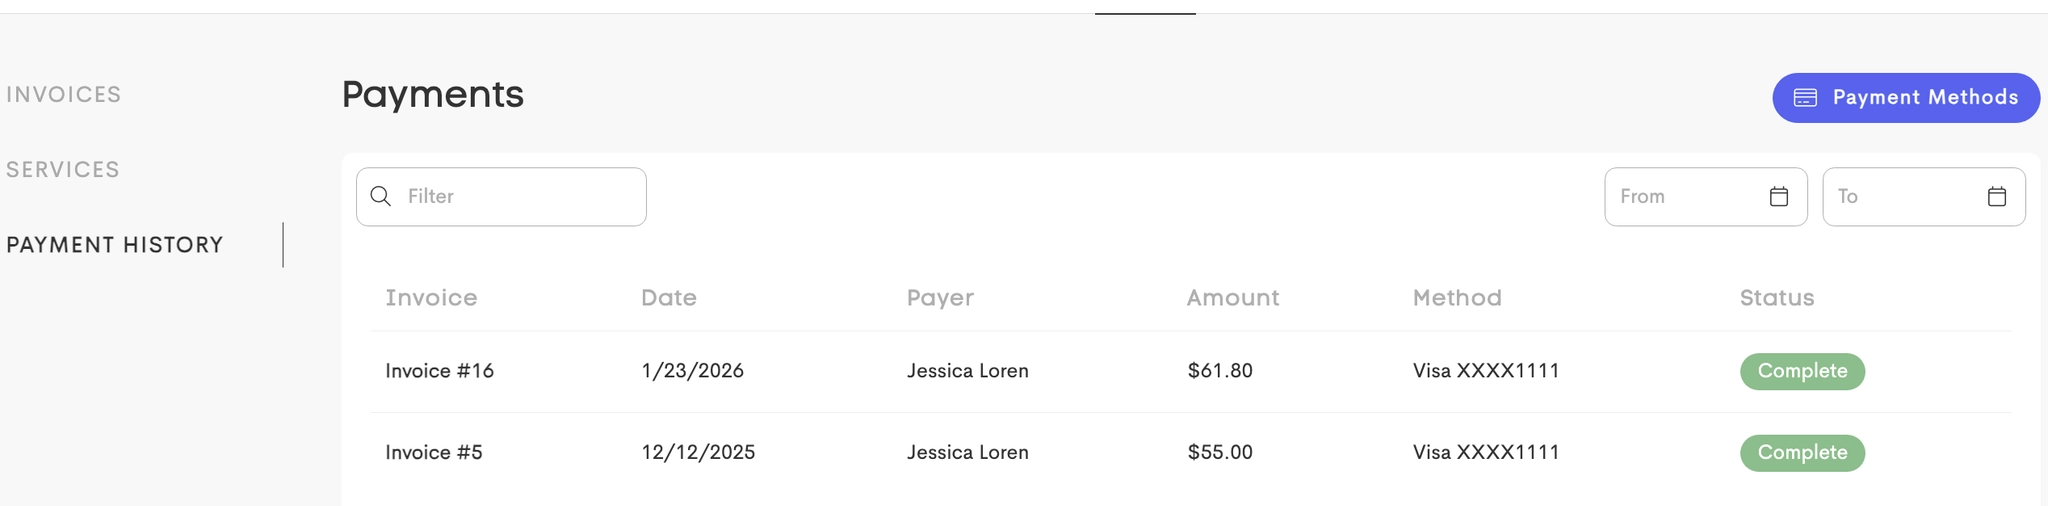Sort by the Date column header
The image size is (2048, 506).
(x=668, y=298)
